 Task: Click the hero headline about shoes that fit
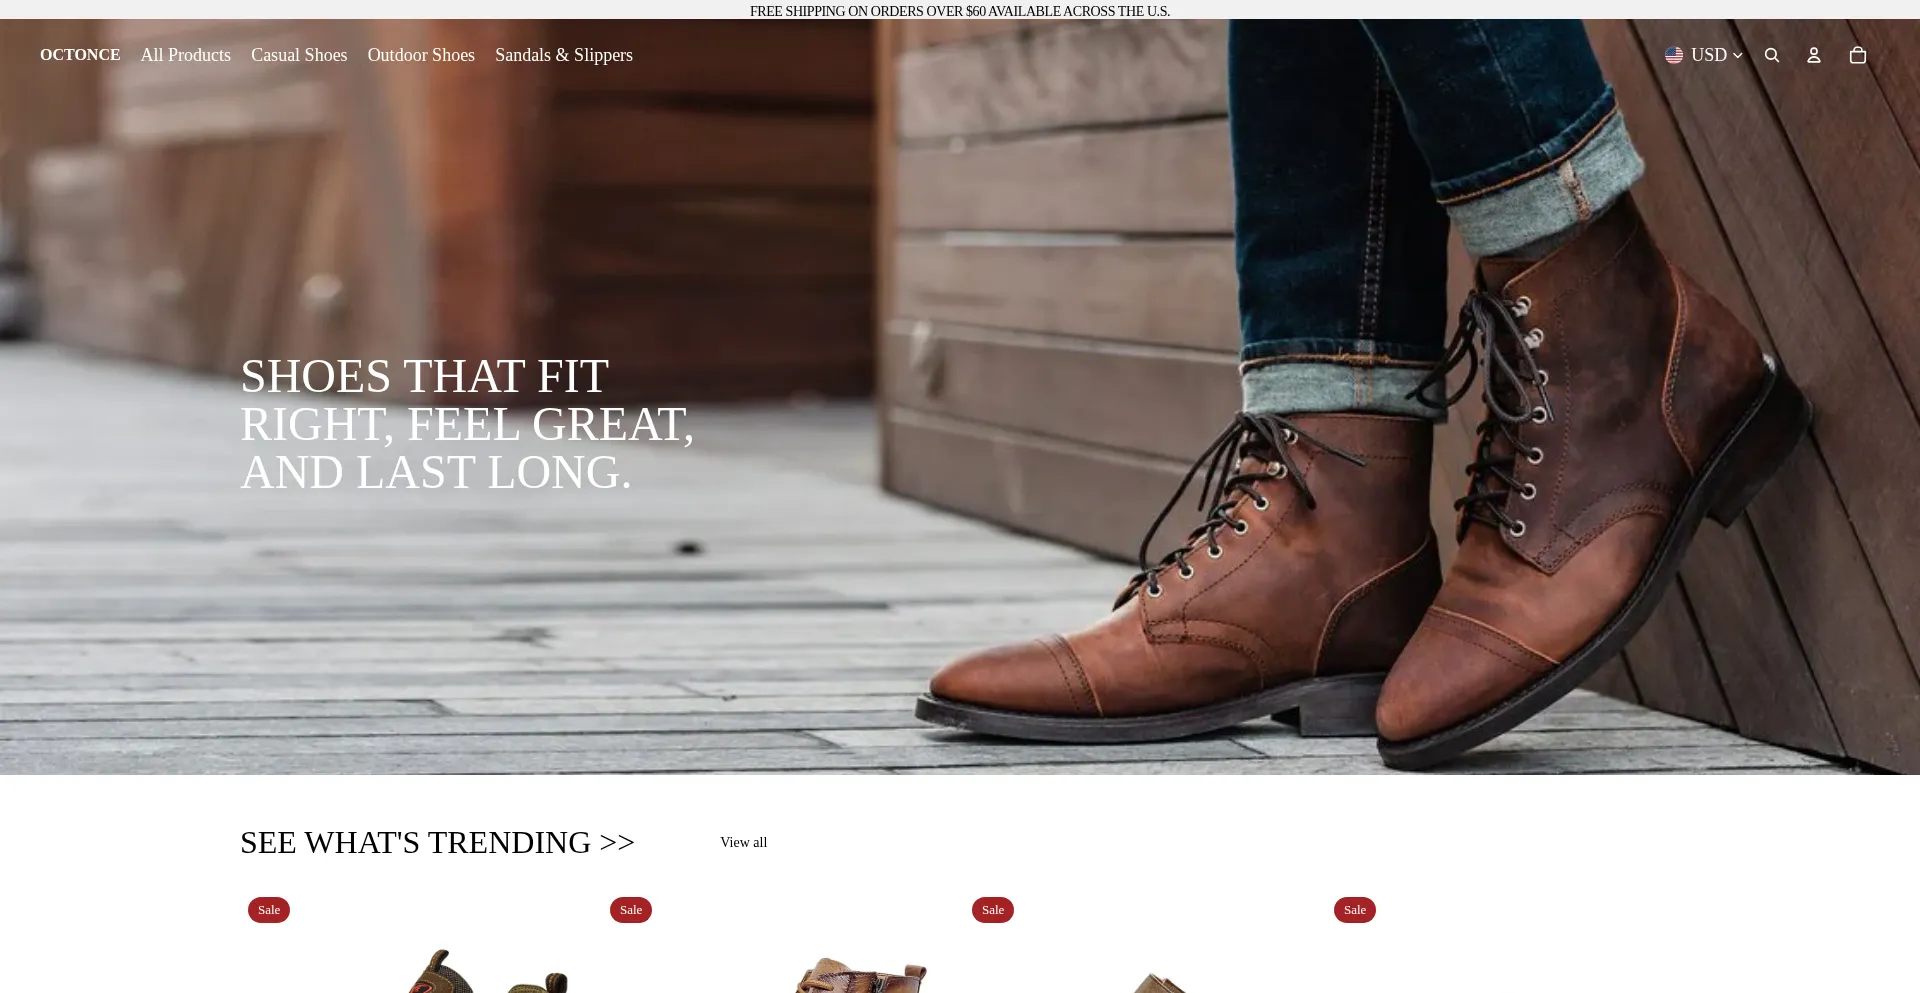coord(467,424)
